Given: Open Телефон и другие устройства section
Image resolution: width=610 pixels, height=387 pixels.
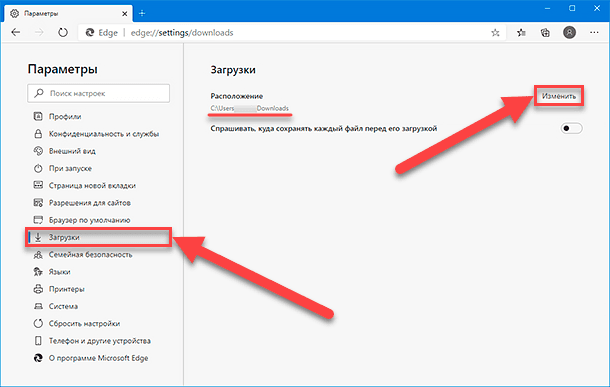Looking at the screenshot, I should point(92,341).
